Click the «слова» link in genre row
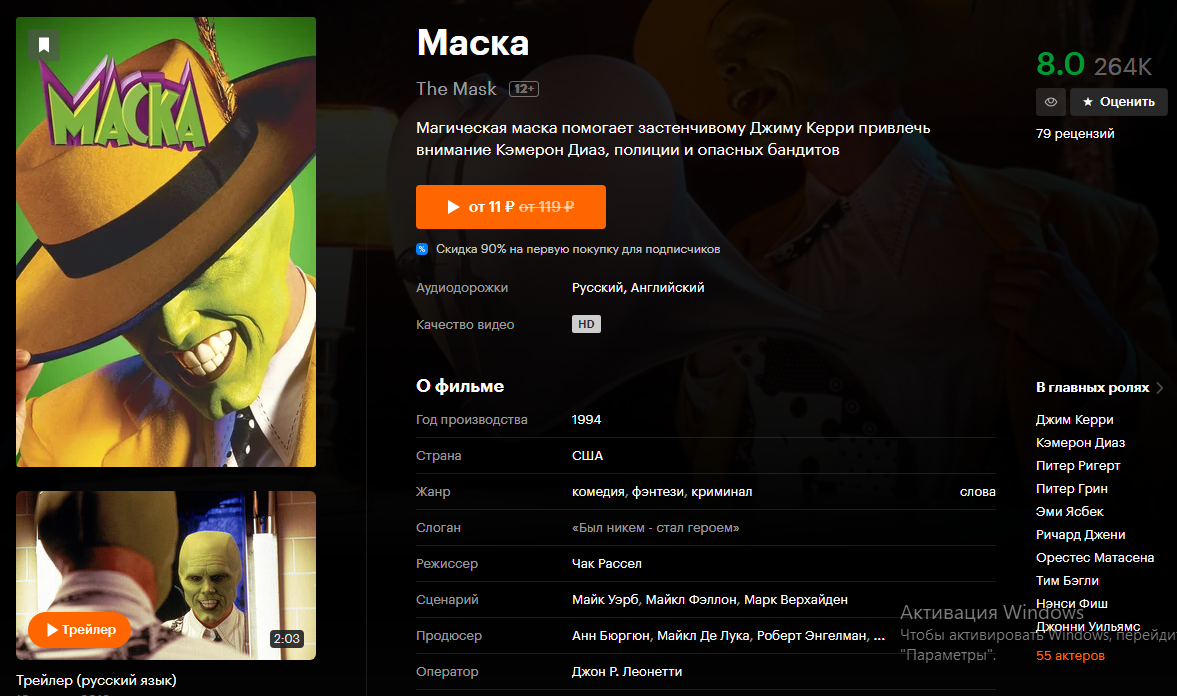The height and width of the screenshot is (696, 1177). tap(977, 492)
